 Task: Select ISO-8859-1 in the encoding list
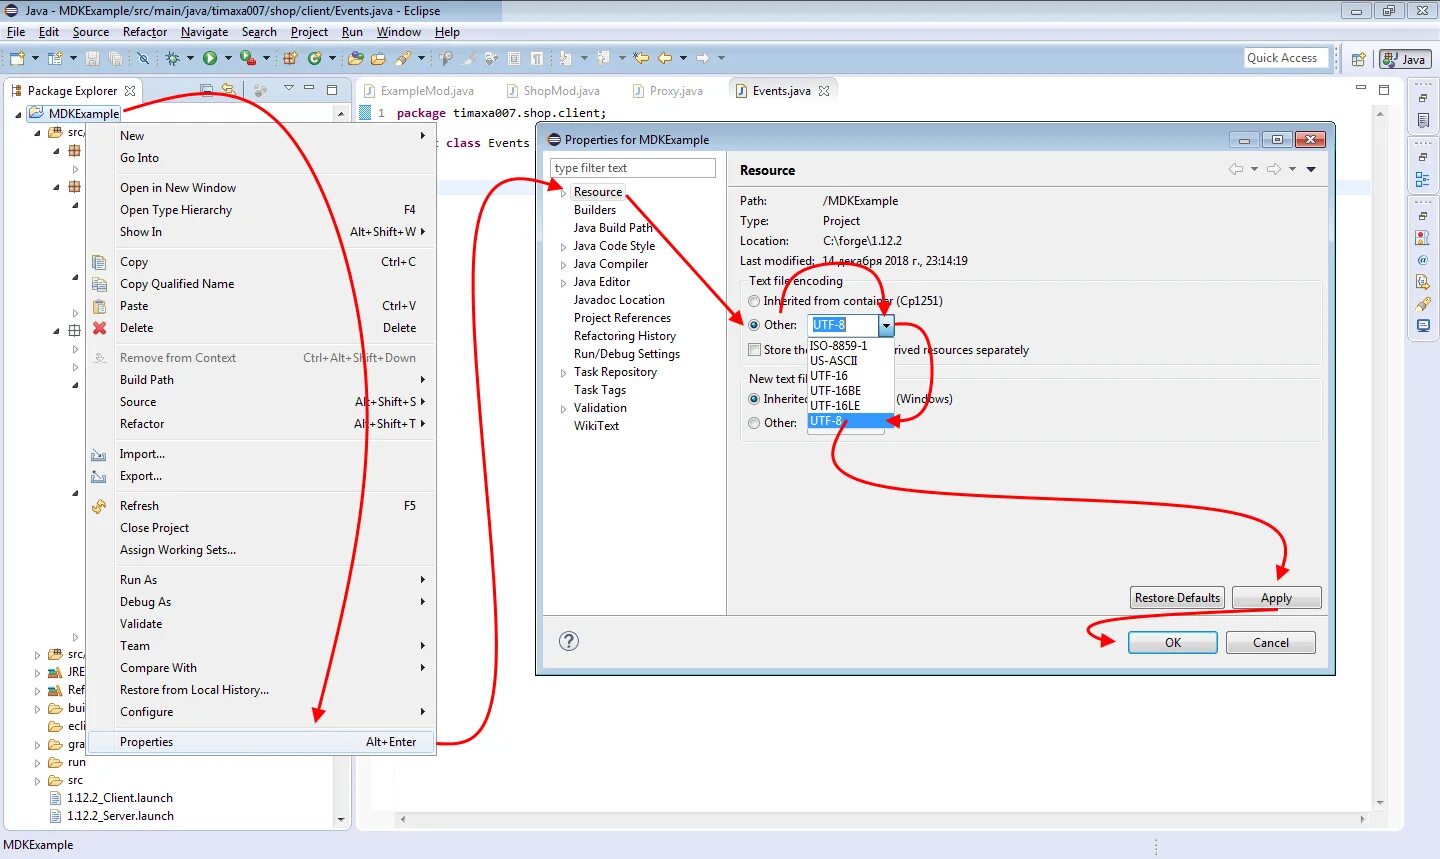850,346
